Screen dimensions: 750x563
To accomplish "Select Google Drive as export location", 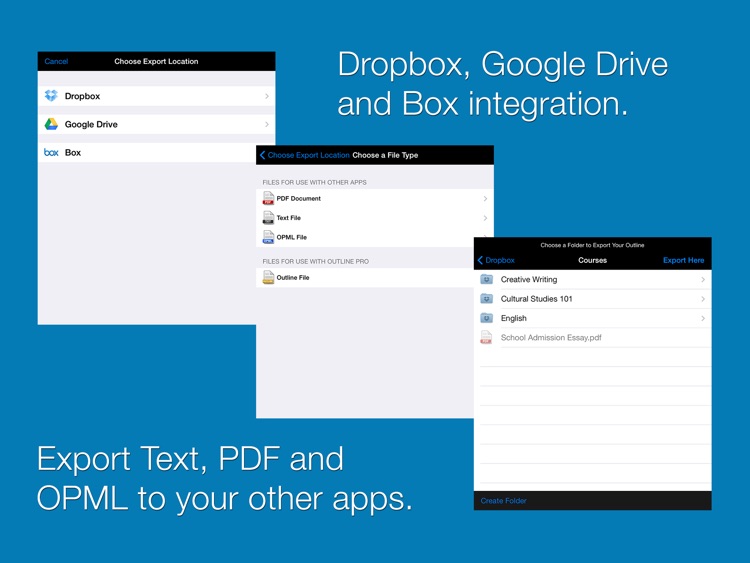I will [x=156, y=124].
